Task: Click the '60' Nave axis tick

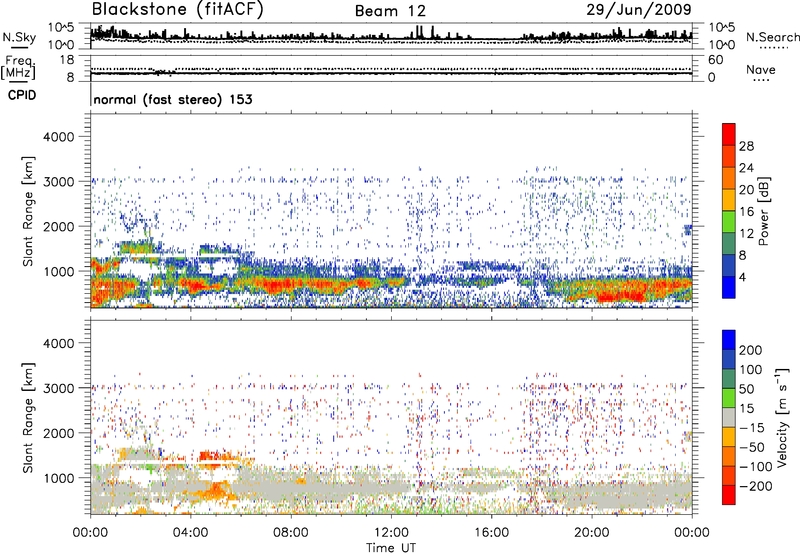Action: (x=715, y=60)
